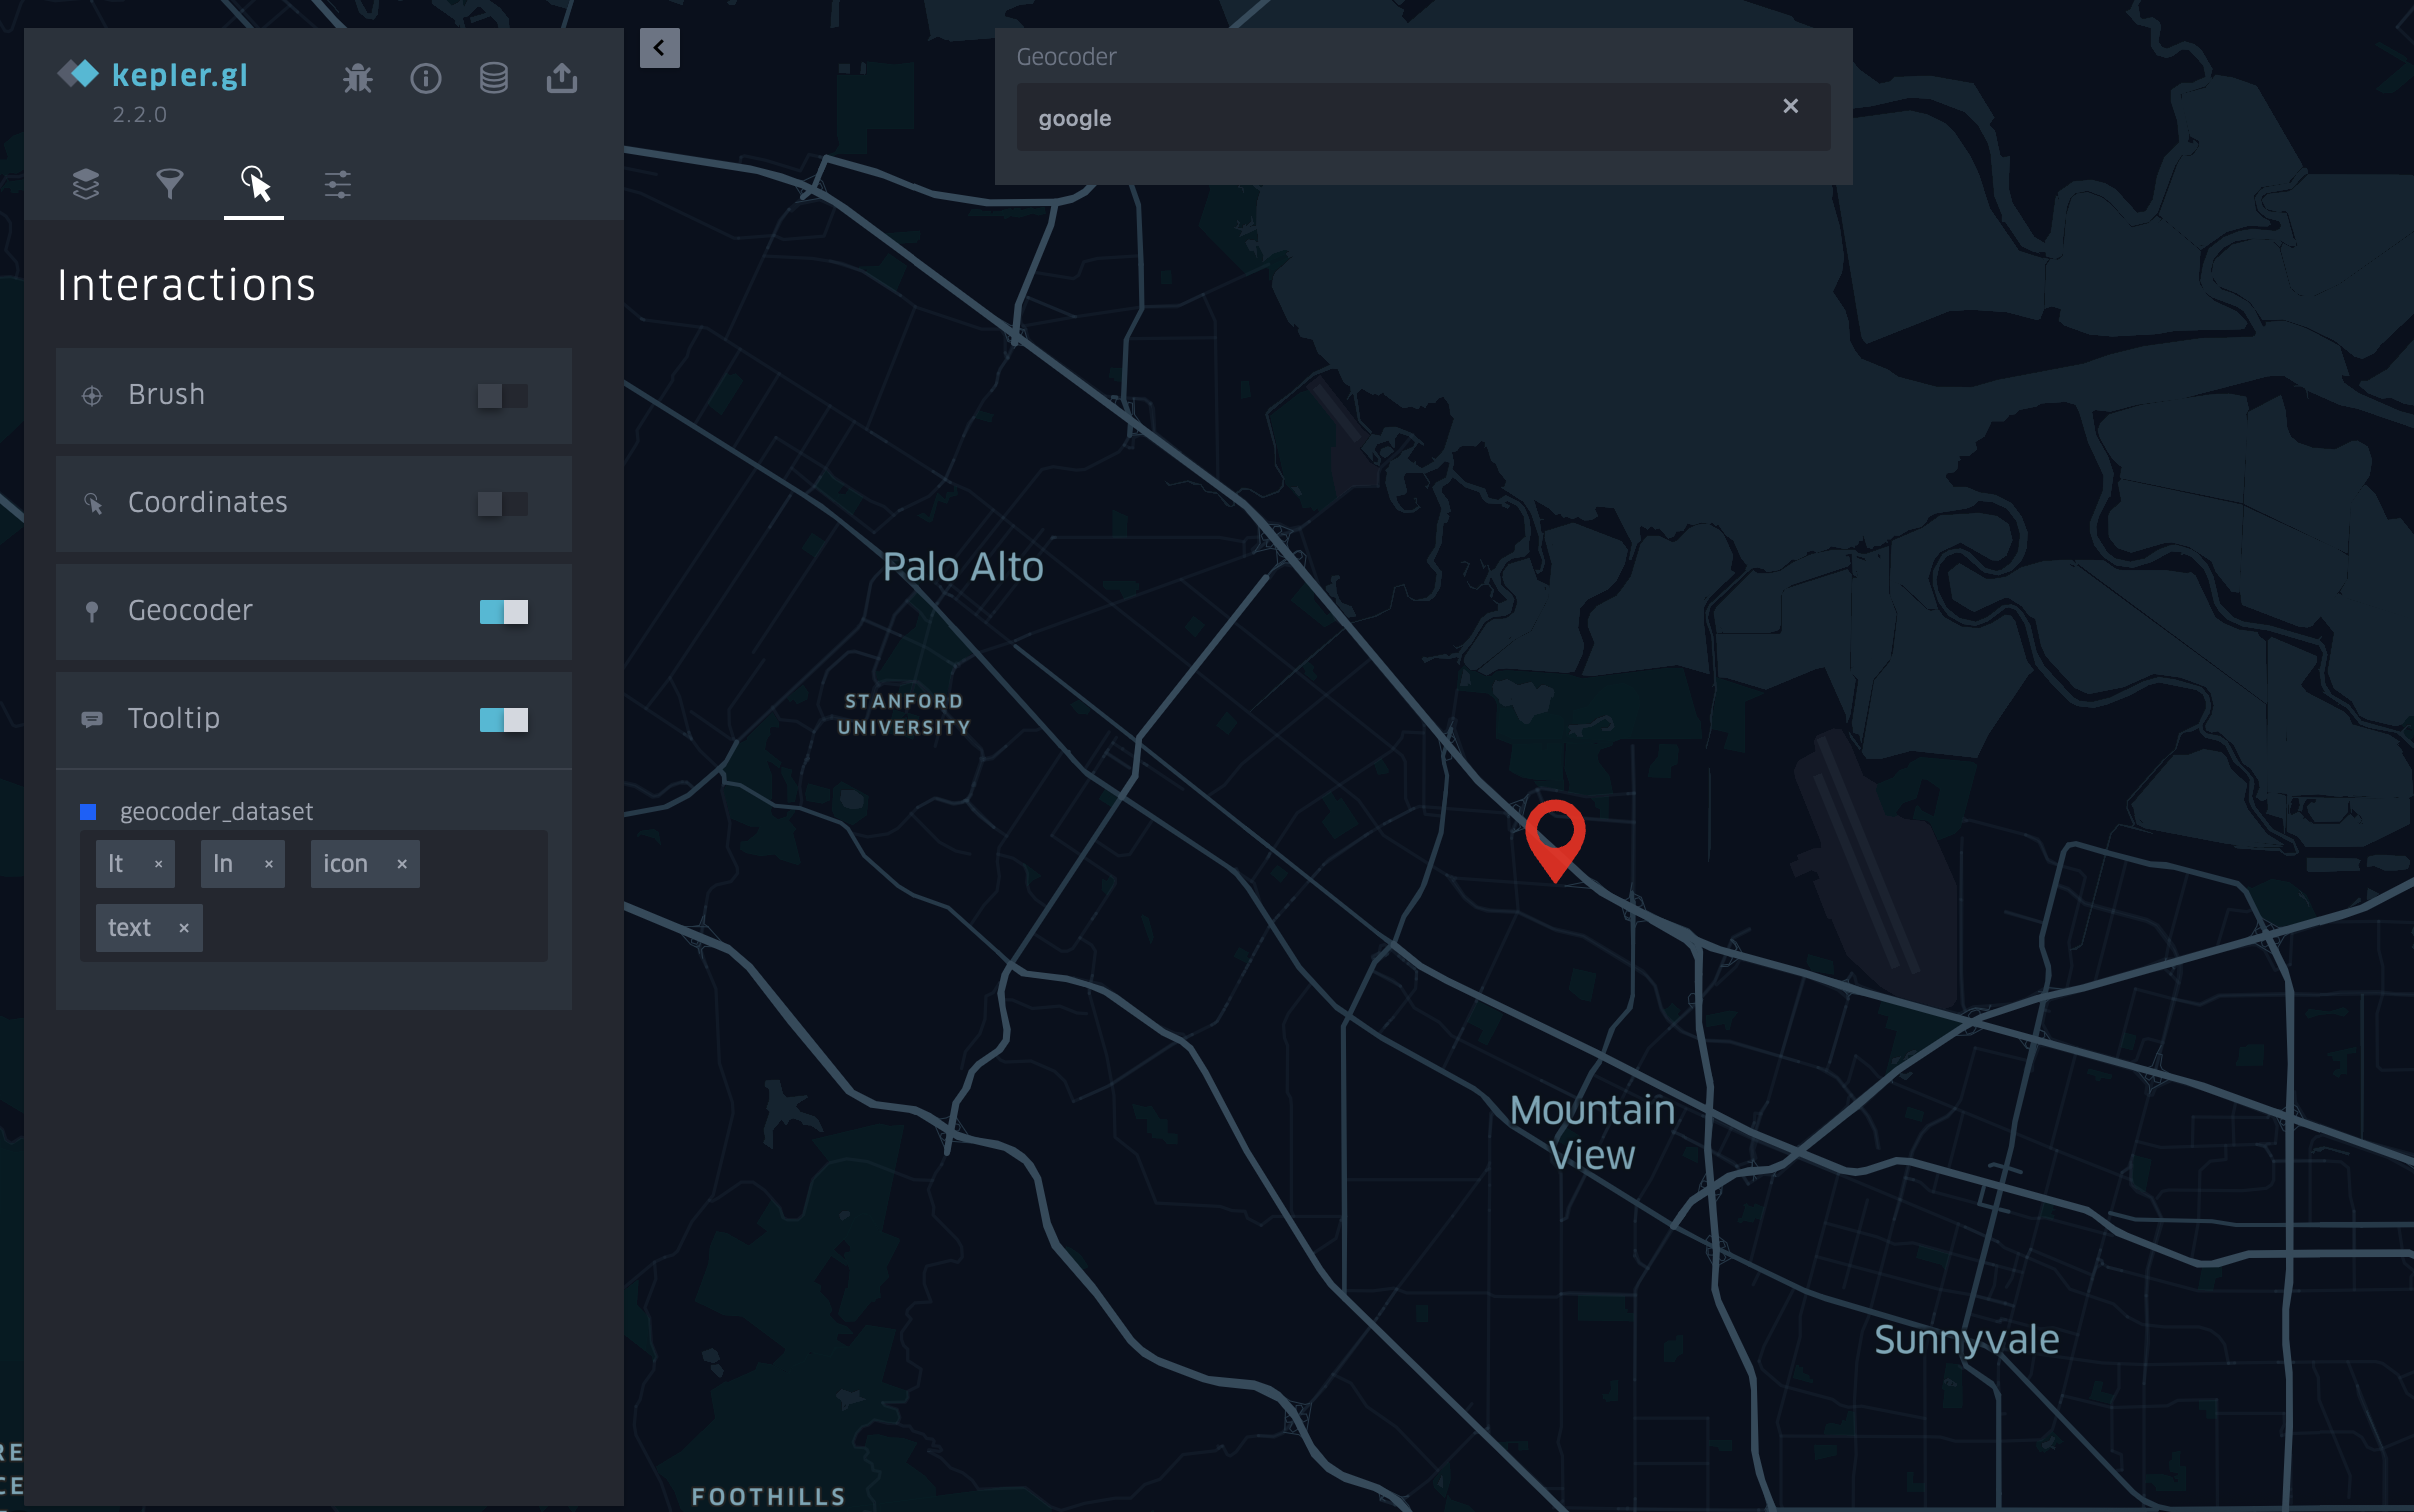Collapse the side panel with the arrow

659,48
